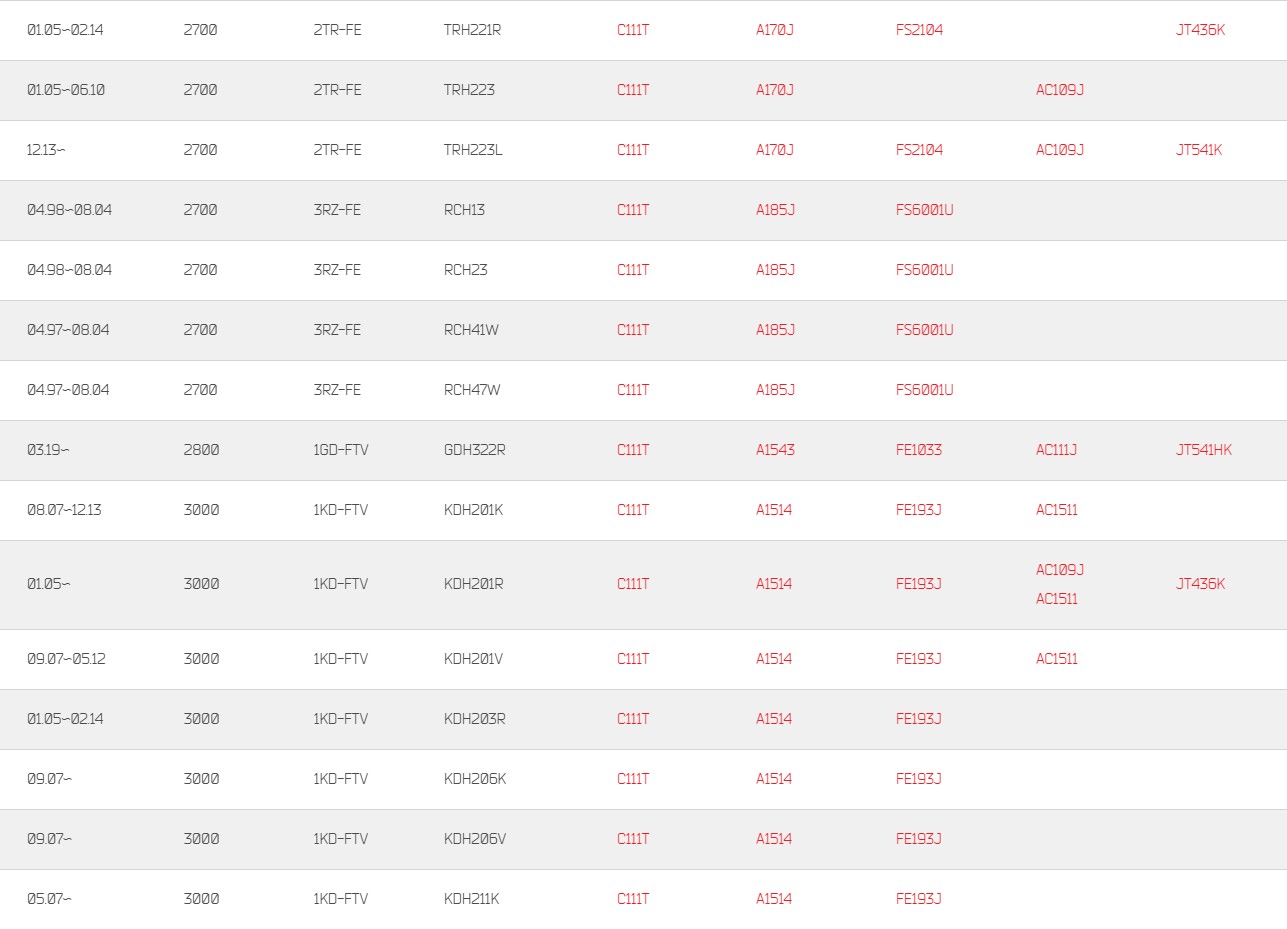This screenshot has width=1287, height=929.
Task: Open C111T link for RCH41W
Action: (x=633, y=330)
